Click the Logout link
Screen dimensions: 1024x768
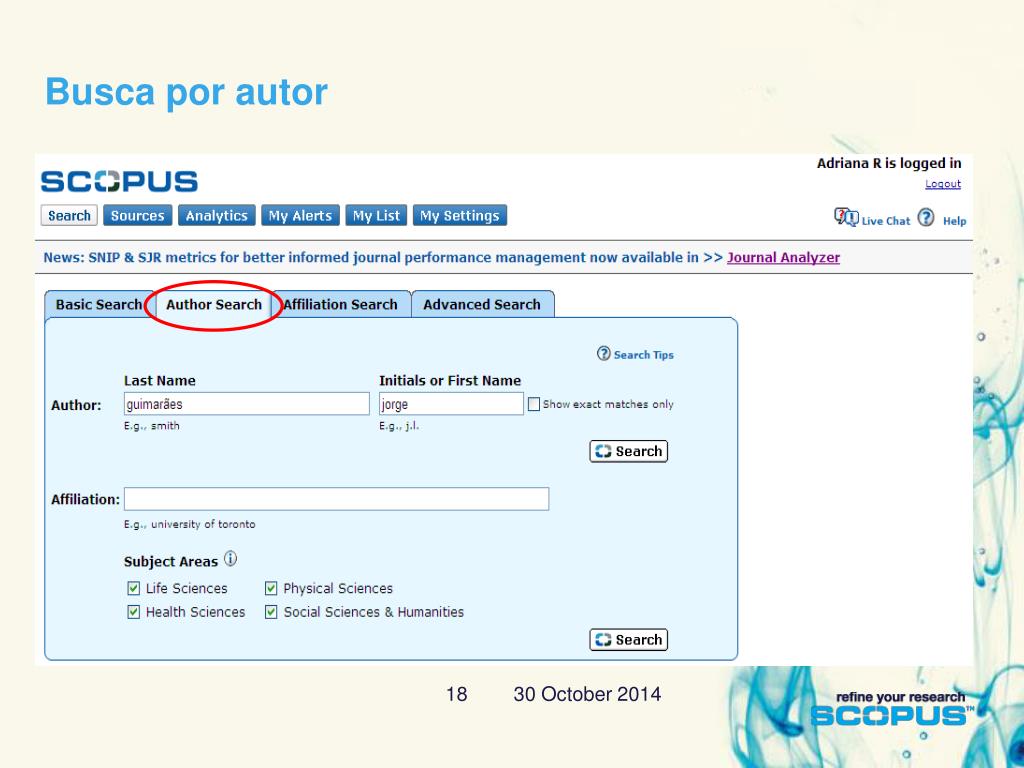tap(943, 184)
